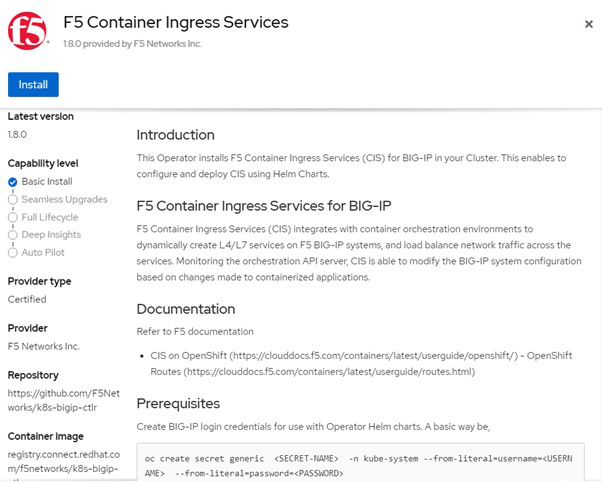Click the F5 Container Ingress Services title

coord(175,22)
